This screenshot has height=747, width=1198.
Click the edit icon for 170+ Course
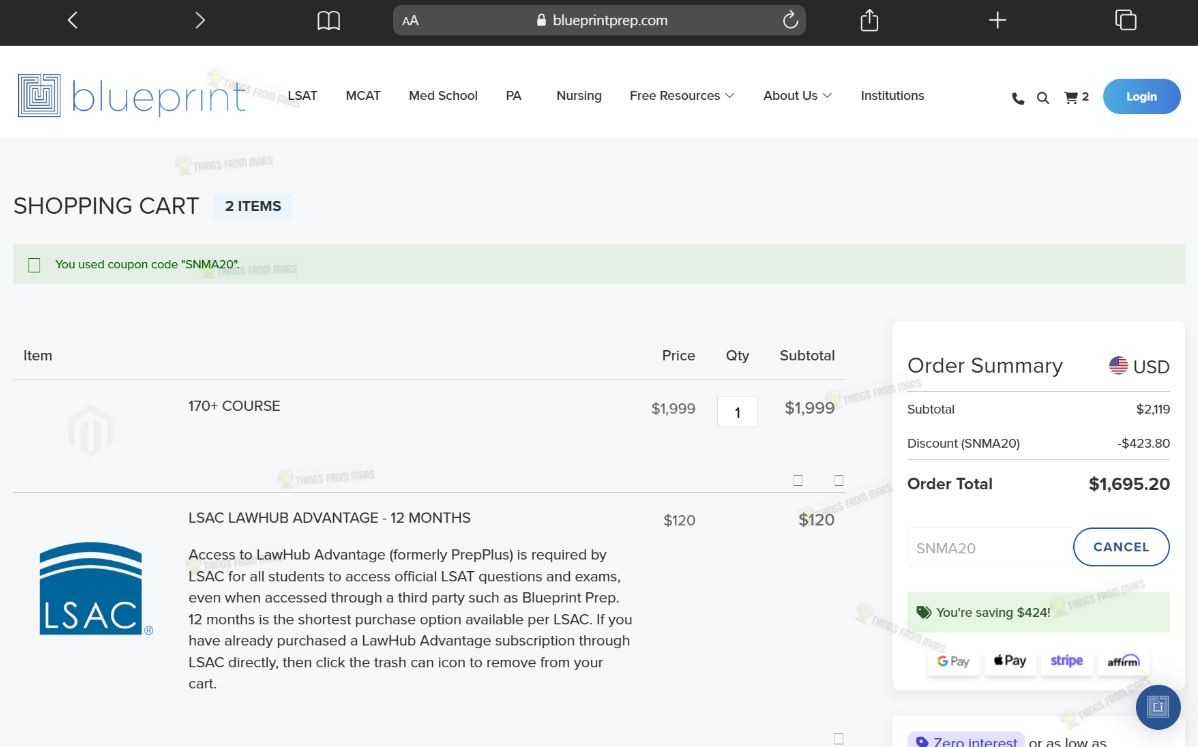pos(798,480)
